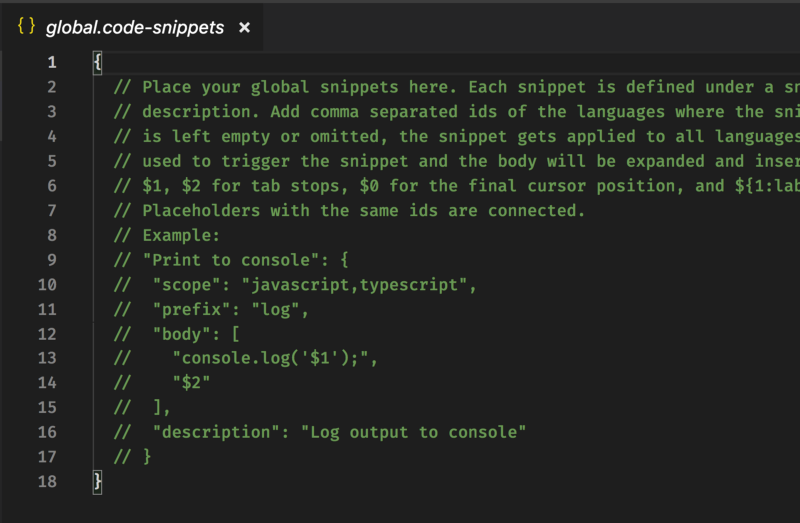Image resolution: width=800 pixels, height=523 pixels.
Task: Close the global.code-snippets tab
Action: click(x=244, y=28)
